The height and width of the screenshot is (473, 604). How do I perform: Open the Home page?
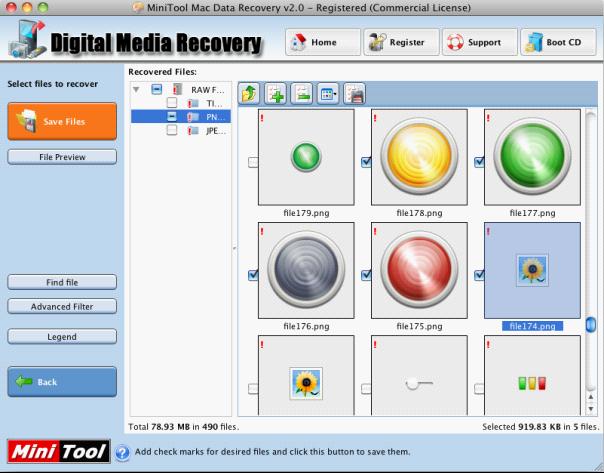323,42
